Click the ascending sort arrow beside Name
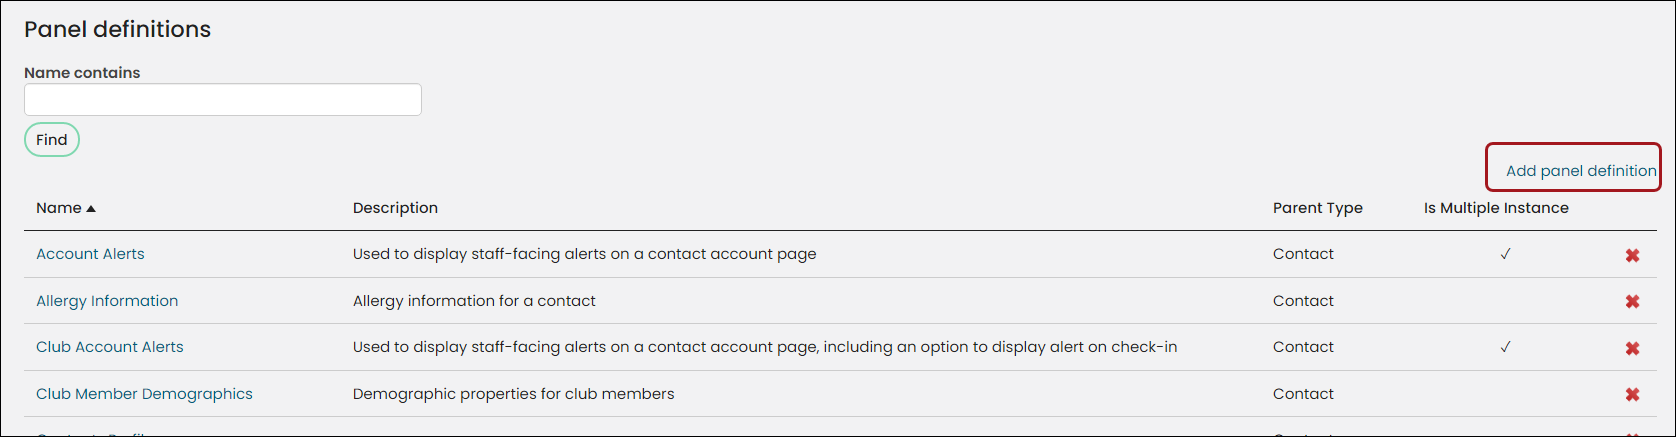1676x437 pixels. [x=91, y=208]
